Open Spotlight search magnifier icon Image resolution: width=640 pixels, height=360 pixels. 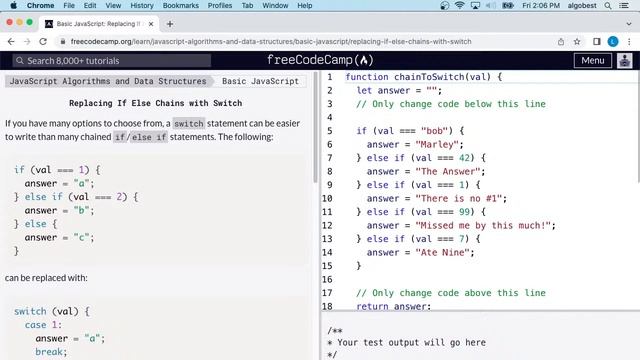tap(608, 5)
